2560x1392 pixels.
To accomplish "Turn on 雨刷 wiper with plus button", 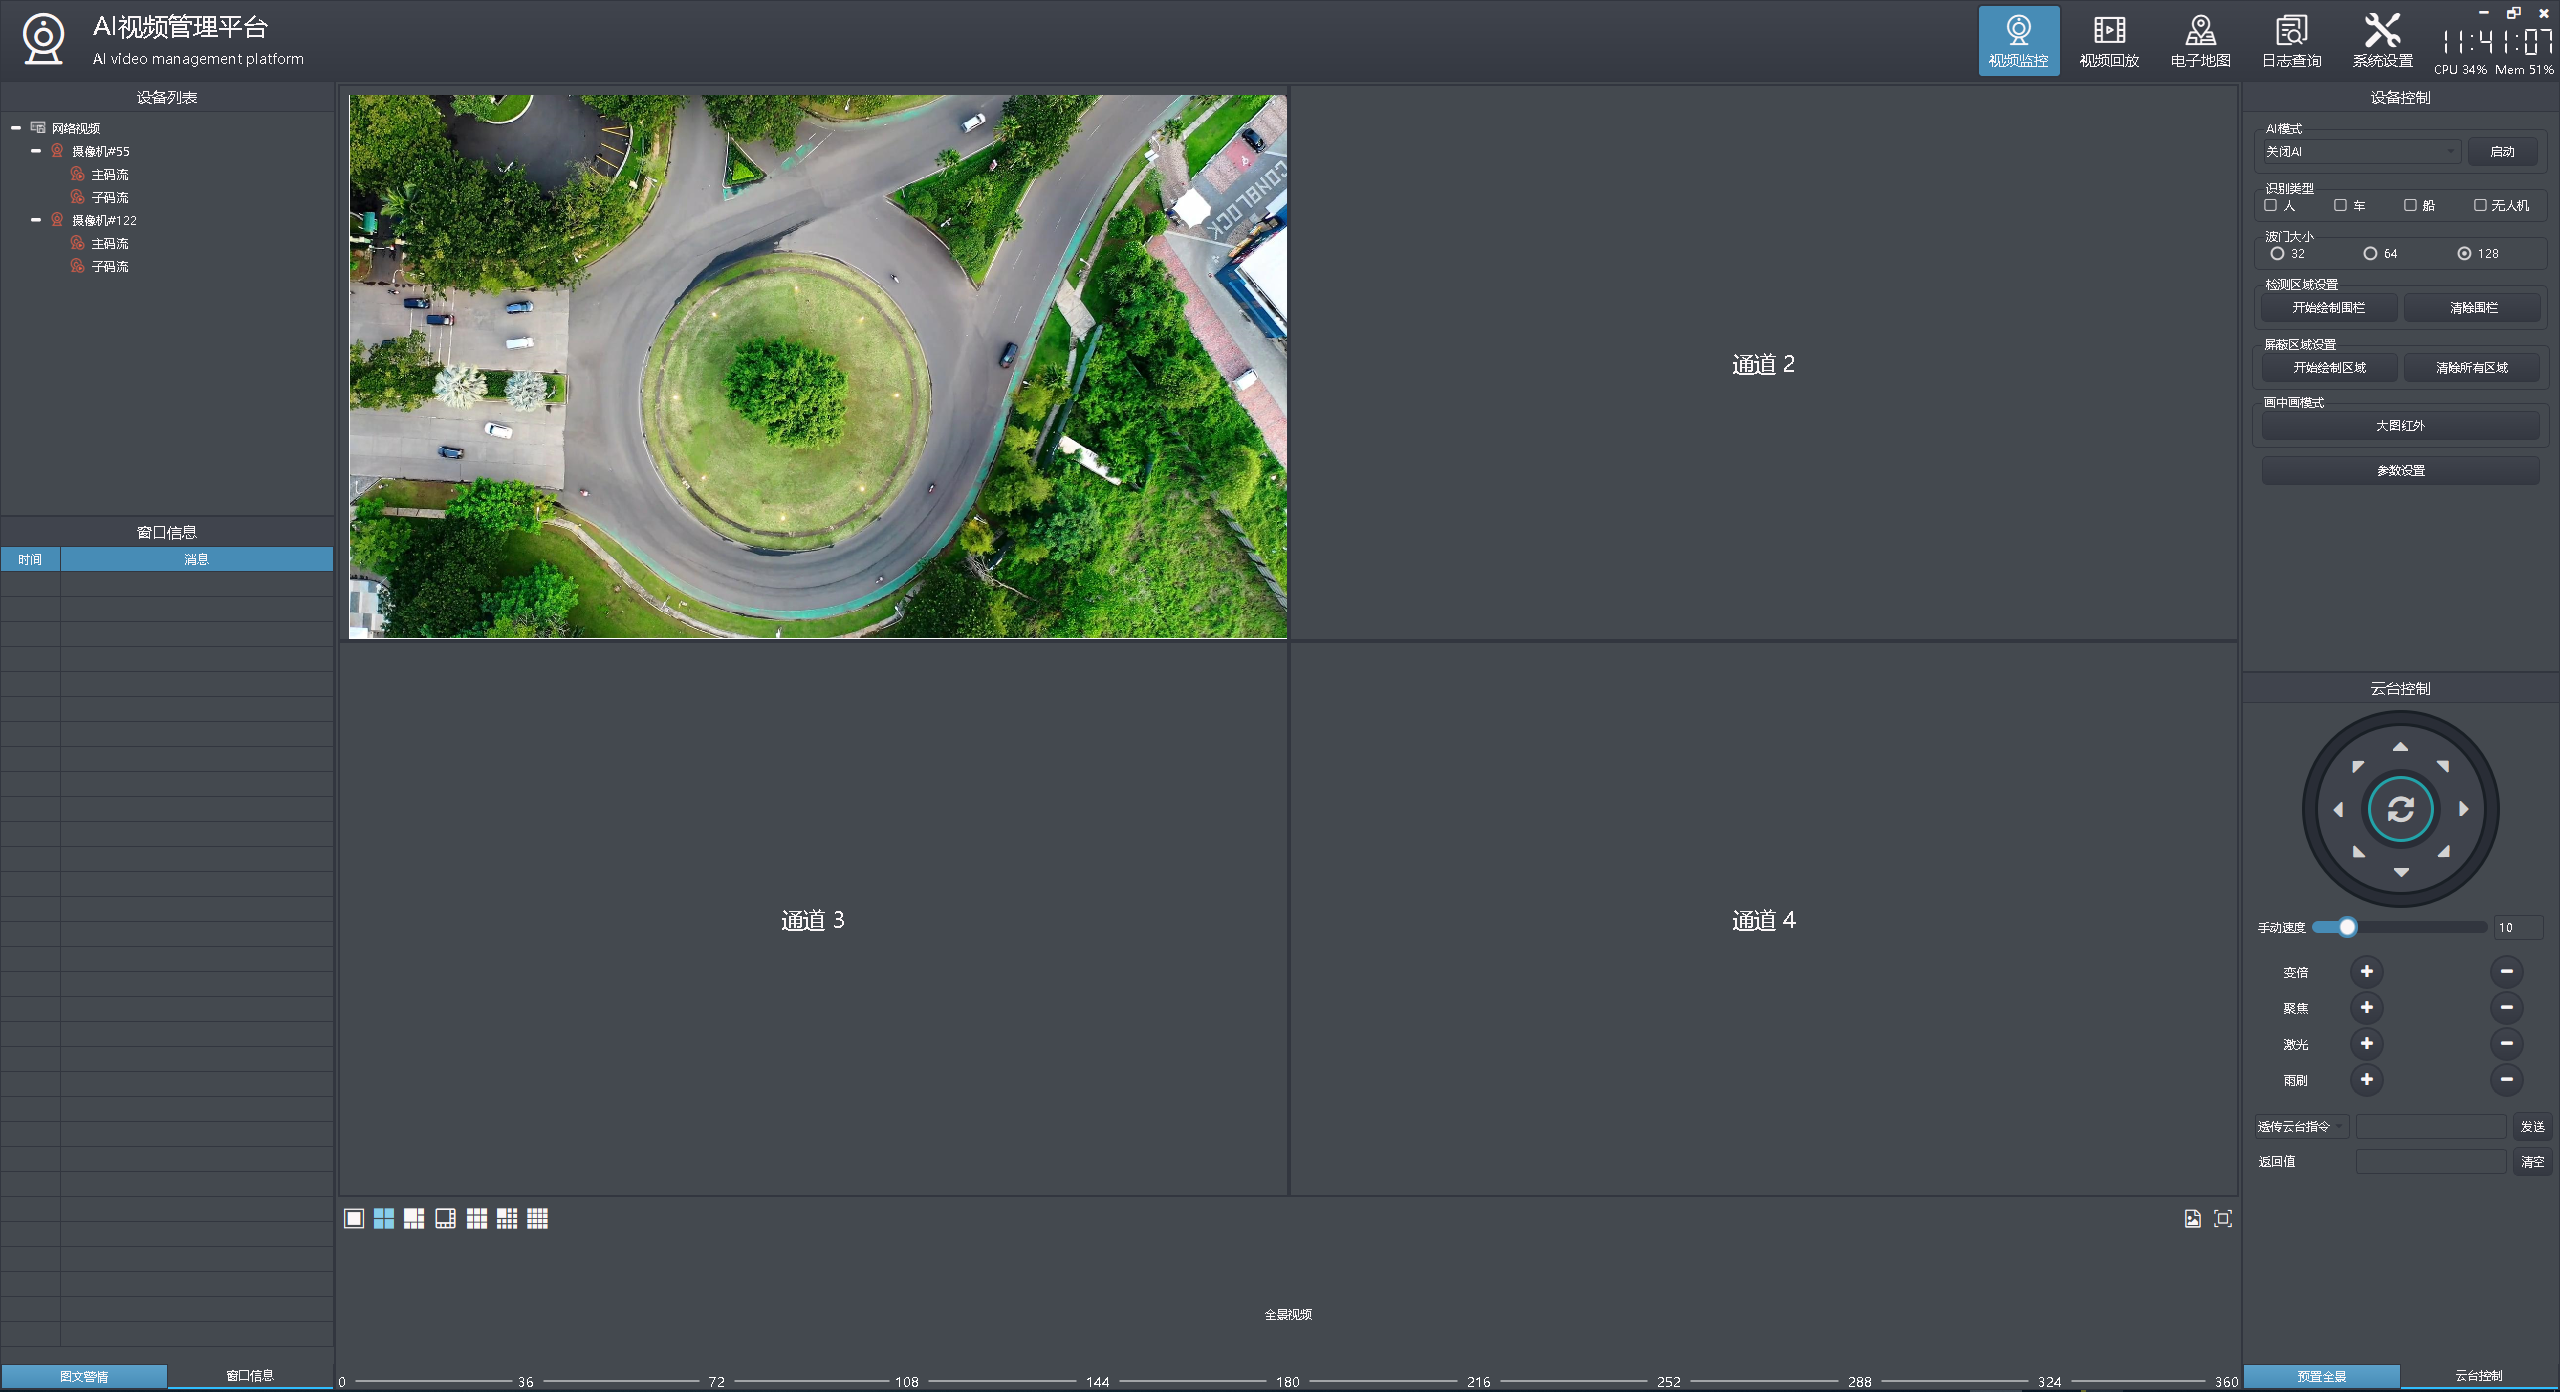I will (2366, 1080).
